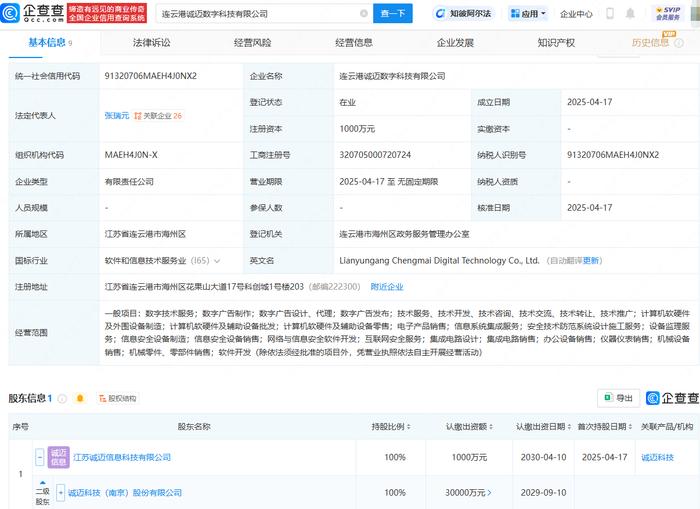The image size is (700, 509).
Task: Click the English name Lianyungang Chengmai text
Action: (x=439, y=261)
